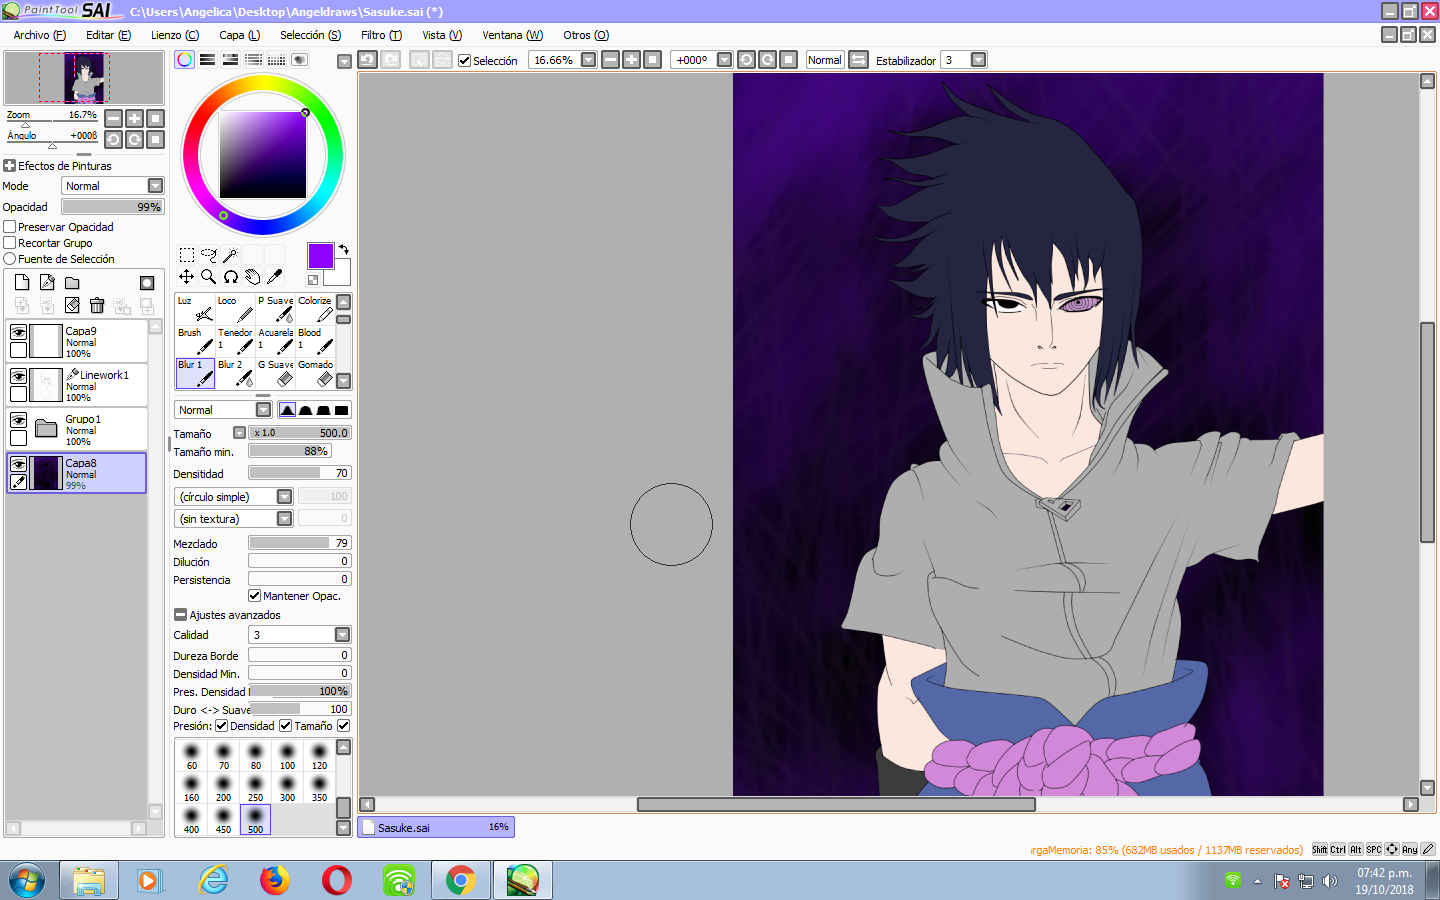Collapse the Ajustes avanzados section
1440x900 pixels.
coord(180,615)
